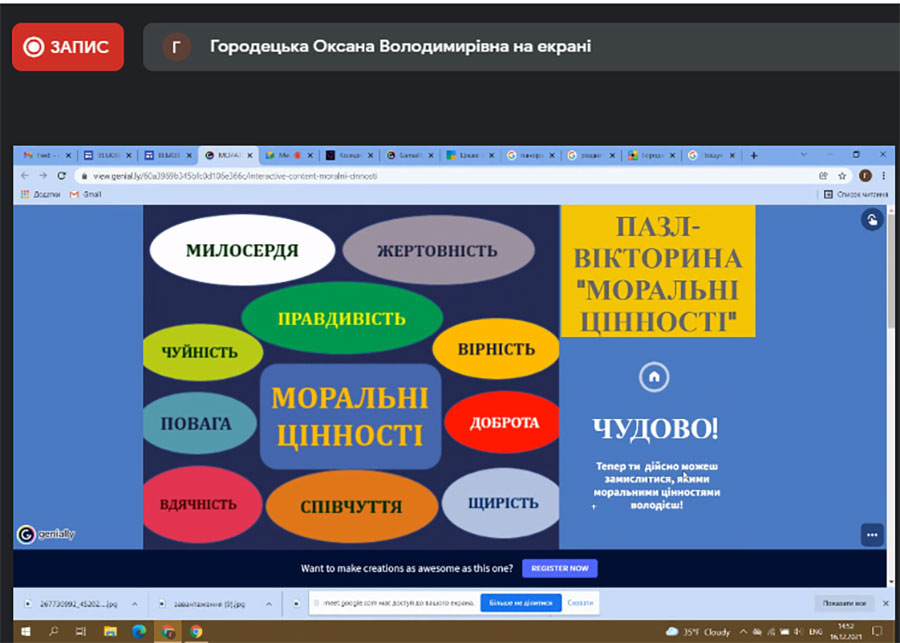This screenshot has width=900, height=643.
Task: Share this page via address bar icon
Action: [824, 176]
